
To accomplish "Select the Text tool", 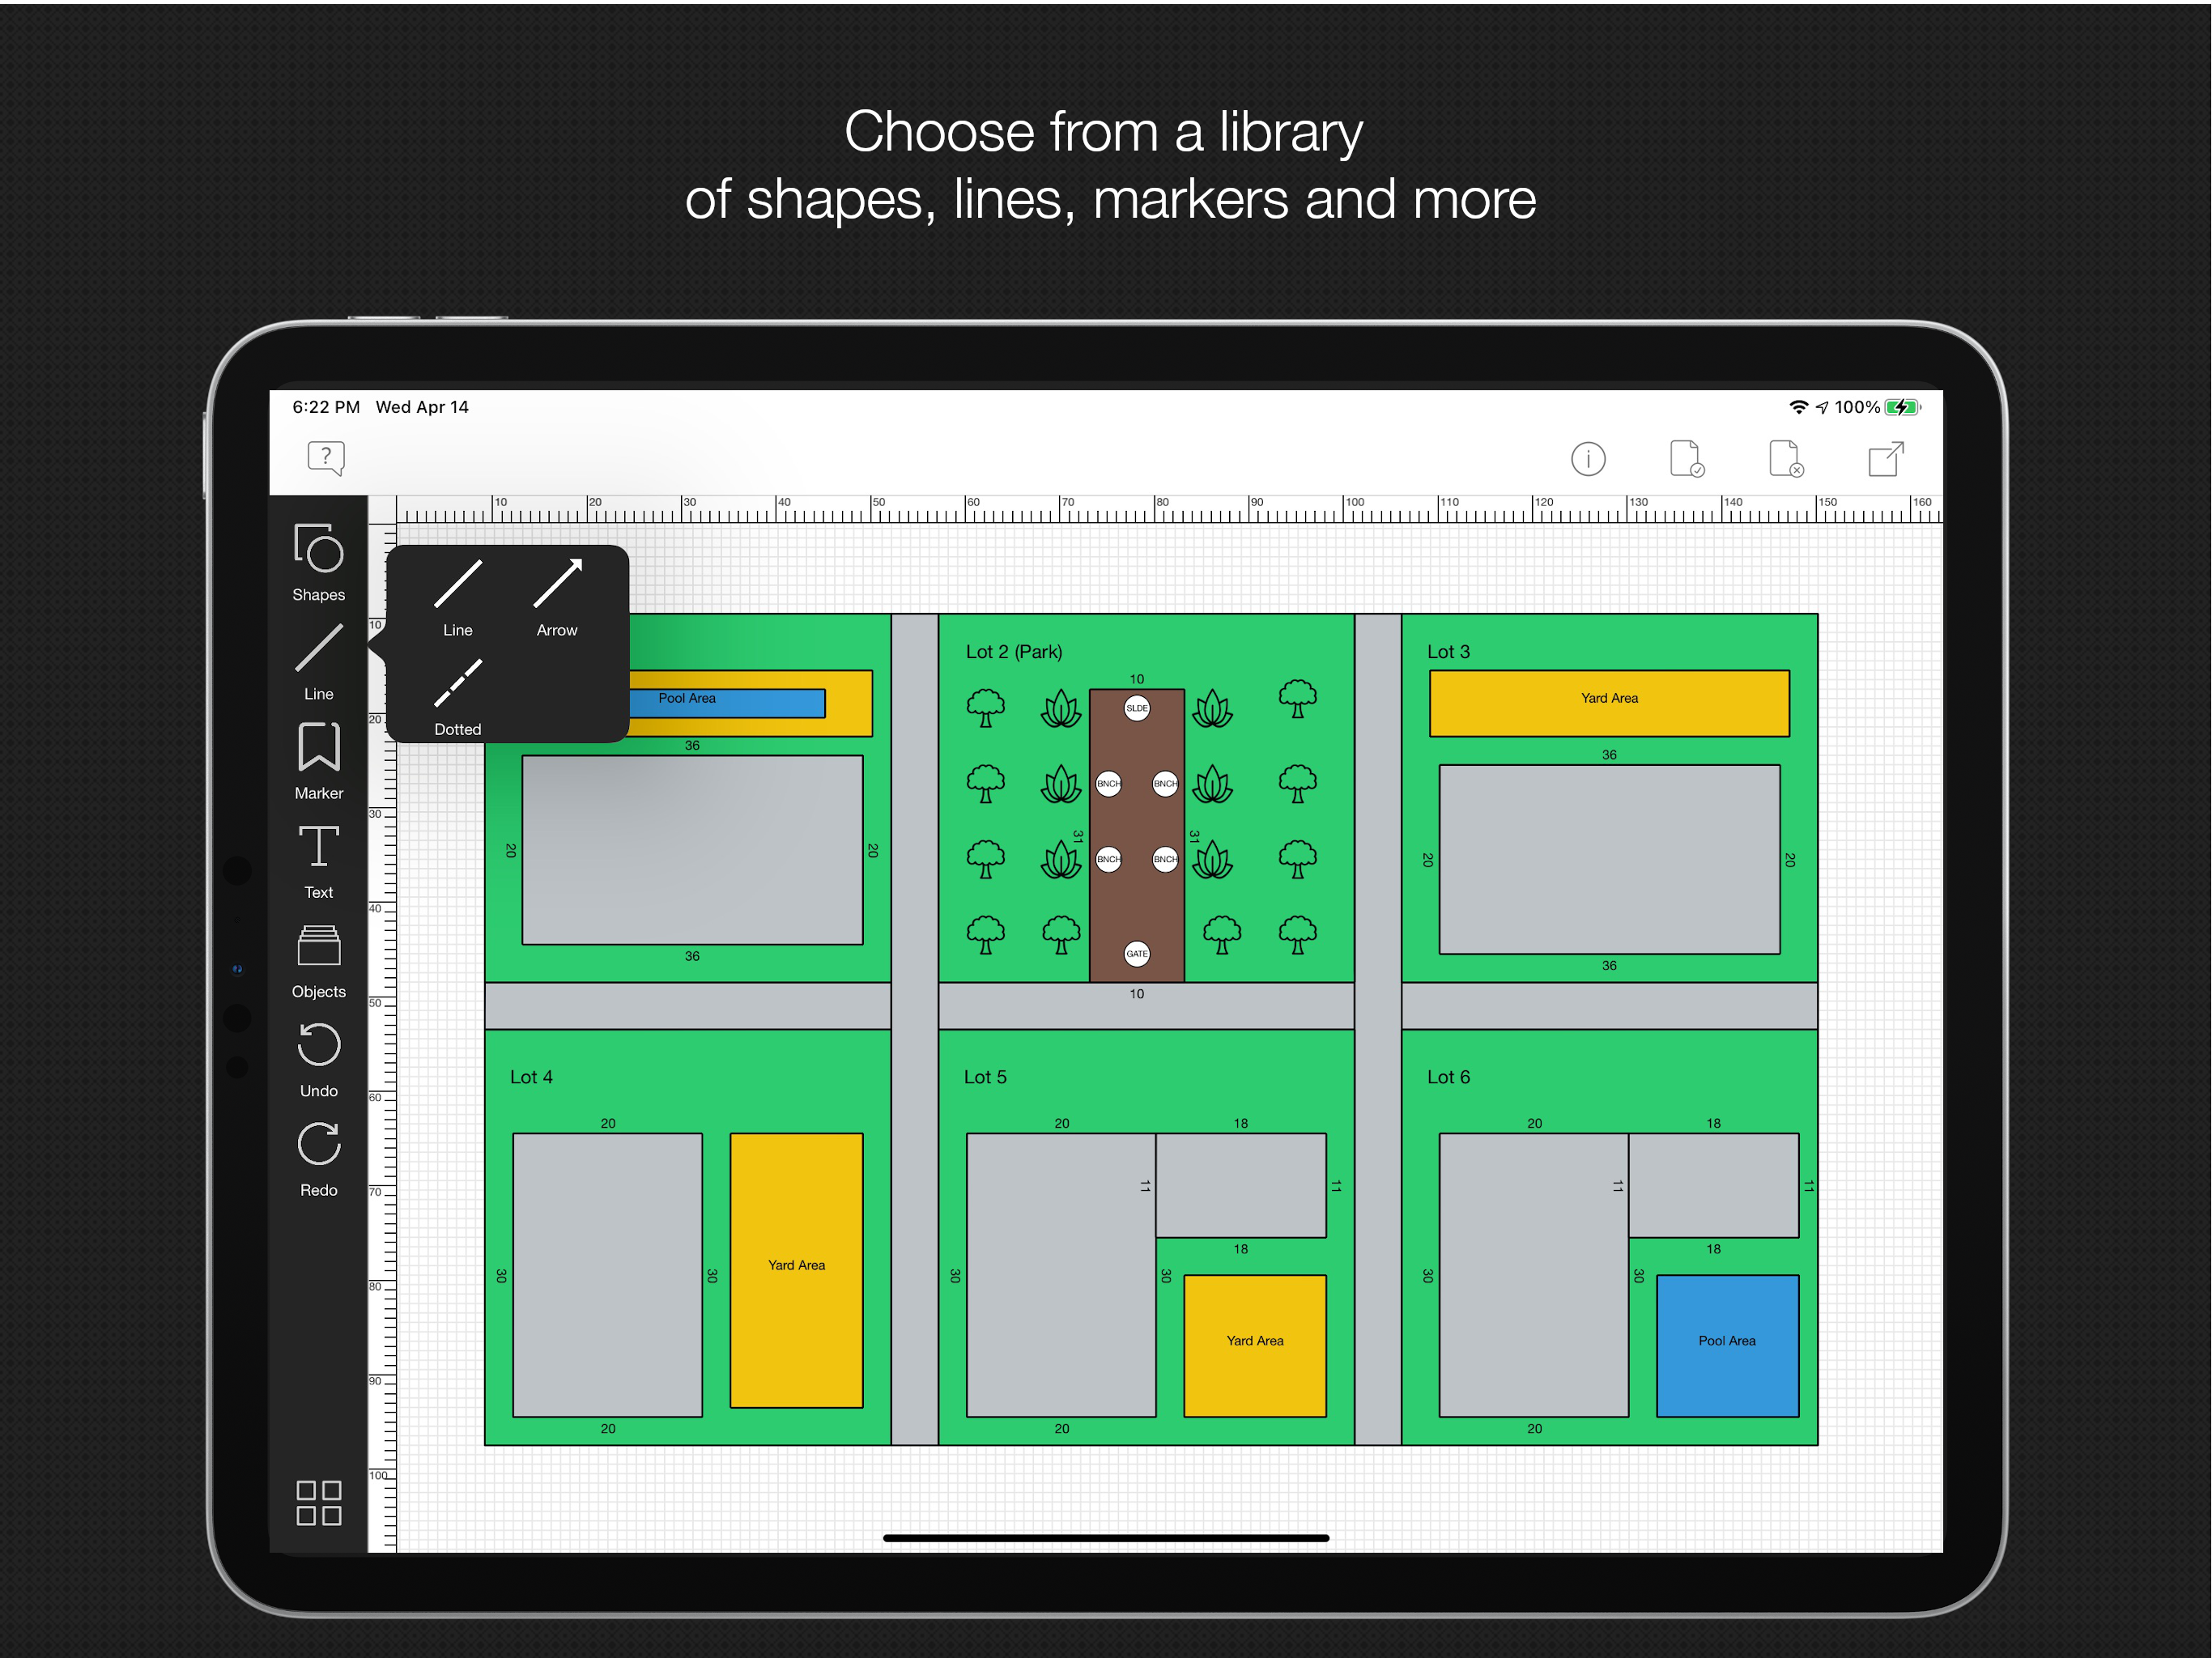I will coord(318,860).
